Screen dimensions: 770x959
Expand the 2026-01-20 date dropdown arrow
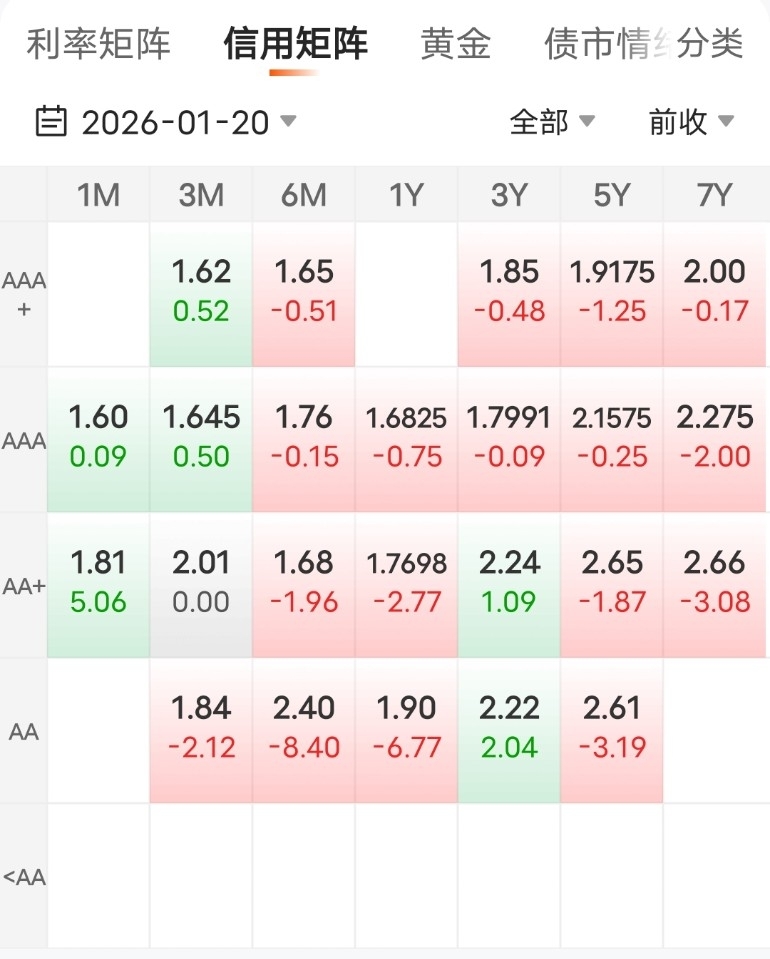(x=288, y=122)
